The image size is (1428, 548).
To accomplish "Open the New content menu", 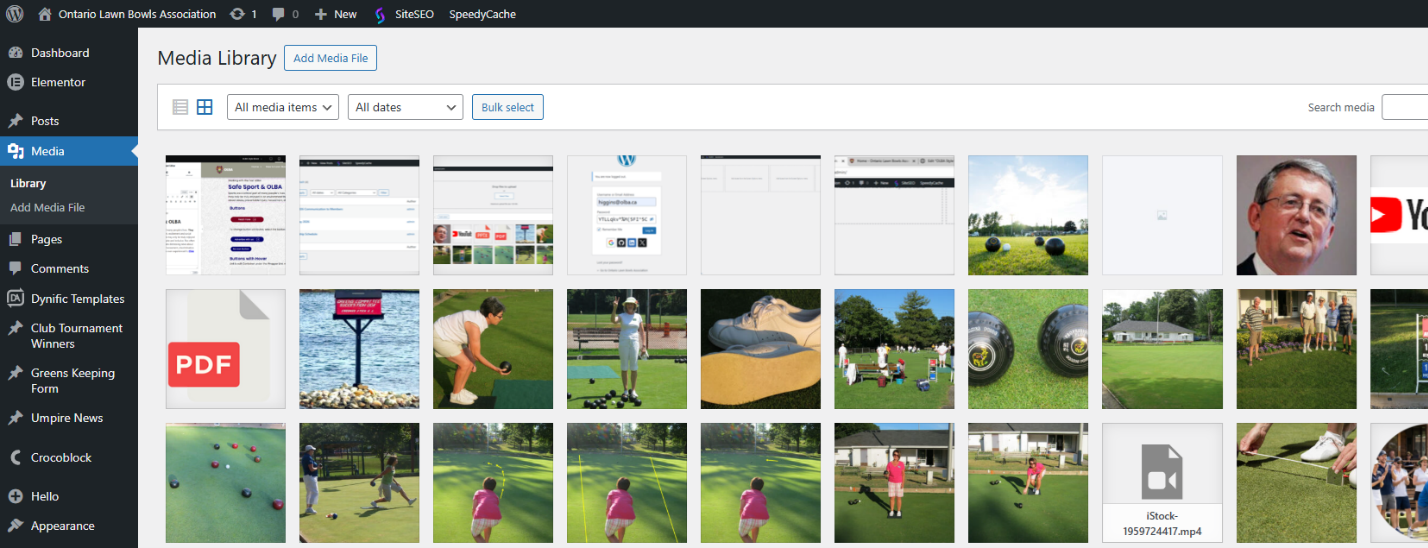I will coord(335,14).
